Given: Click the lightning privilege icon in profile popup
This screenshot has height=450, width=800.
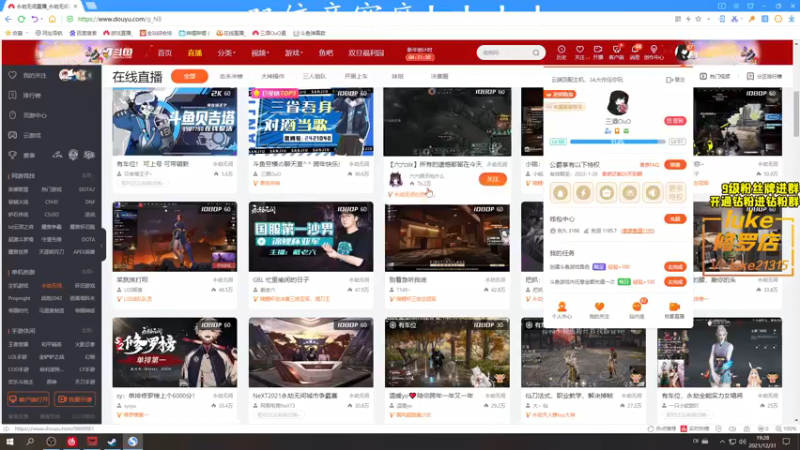Looking at the screenshot, I should [x=583, y=193].
